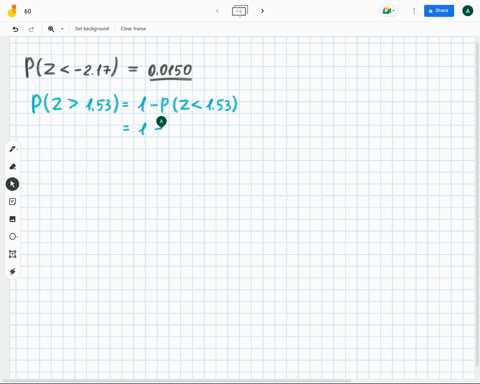Click Clear frame

(x=133, y=29)
